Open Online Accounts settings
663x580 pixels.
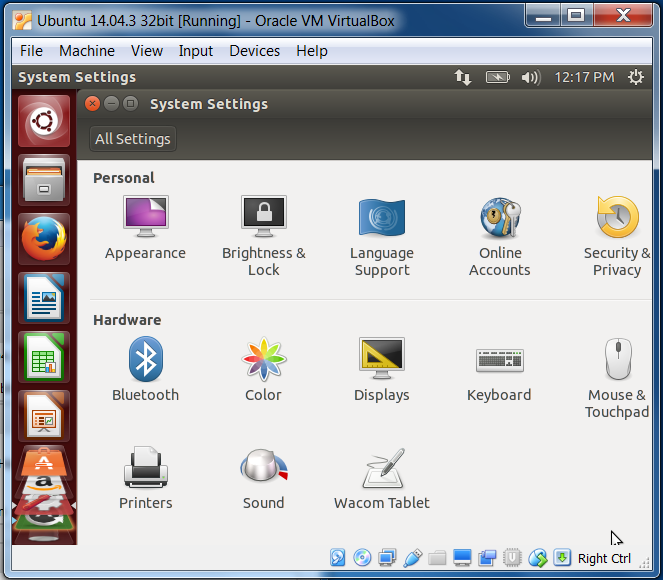tap(500, 237)
